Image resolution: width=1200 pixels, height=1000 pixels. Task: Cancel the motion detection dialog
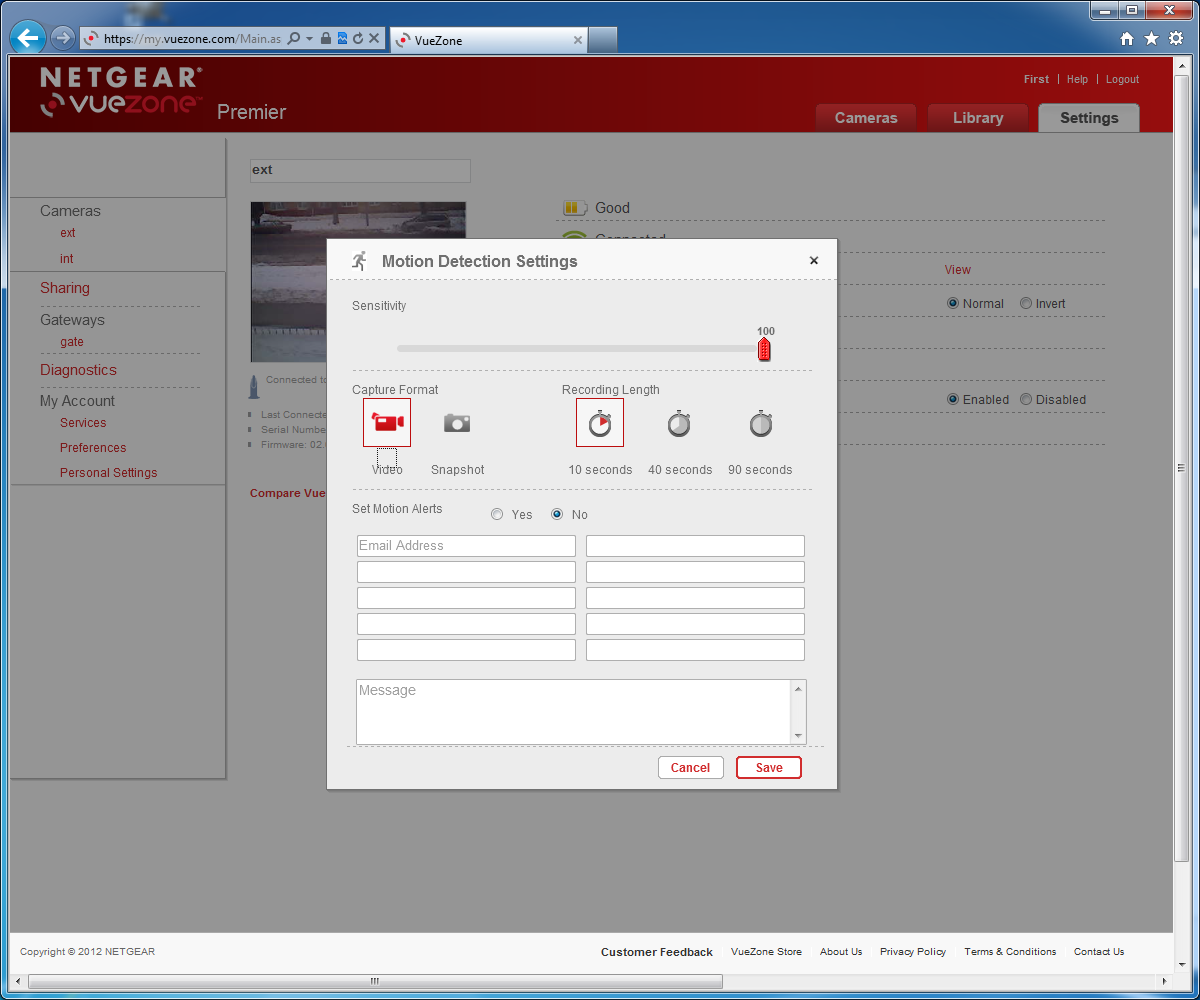point(690,768)
